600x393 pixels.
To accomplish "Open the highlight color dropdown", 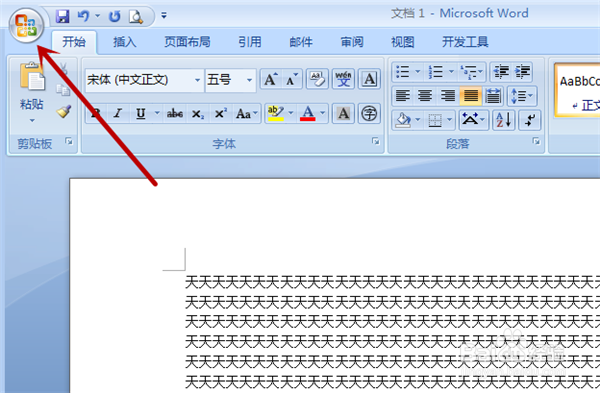I will [291, 113].
